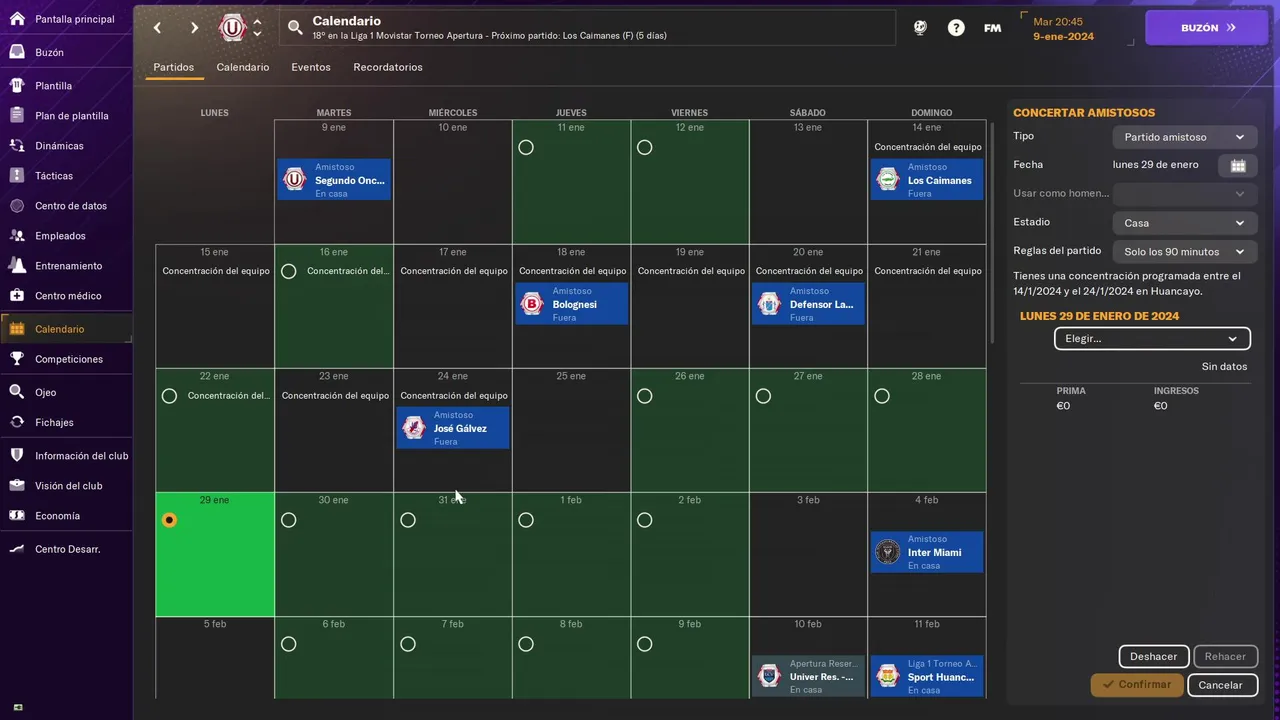Click the football head icon in top bar
The height and width of the screenshot is (720, 1280).
click(920, 28)
